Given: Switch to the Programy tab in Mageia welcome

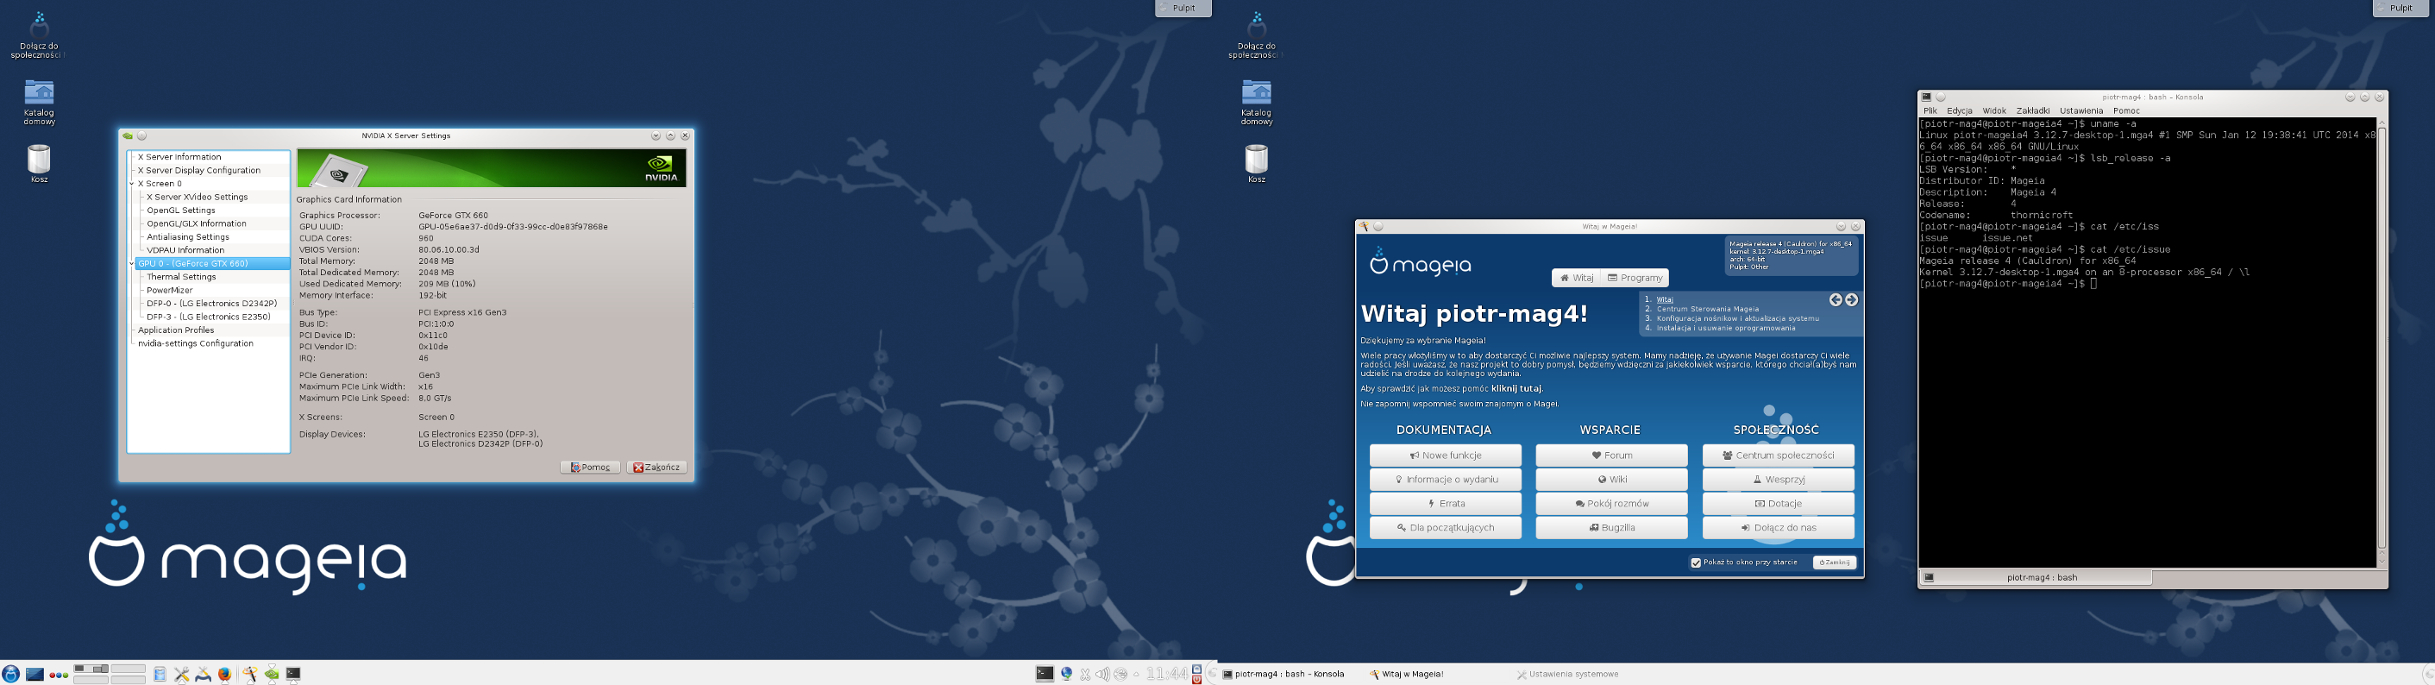Looking at the screenshot, I should tap(1635, 278).
